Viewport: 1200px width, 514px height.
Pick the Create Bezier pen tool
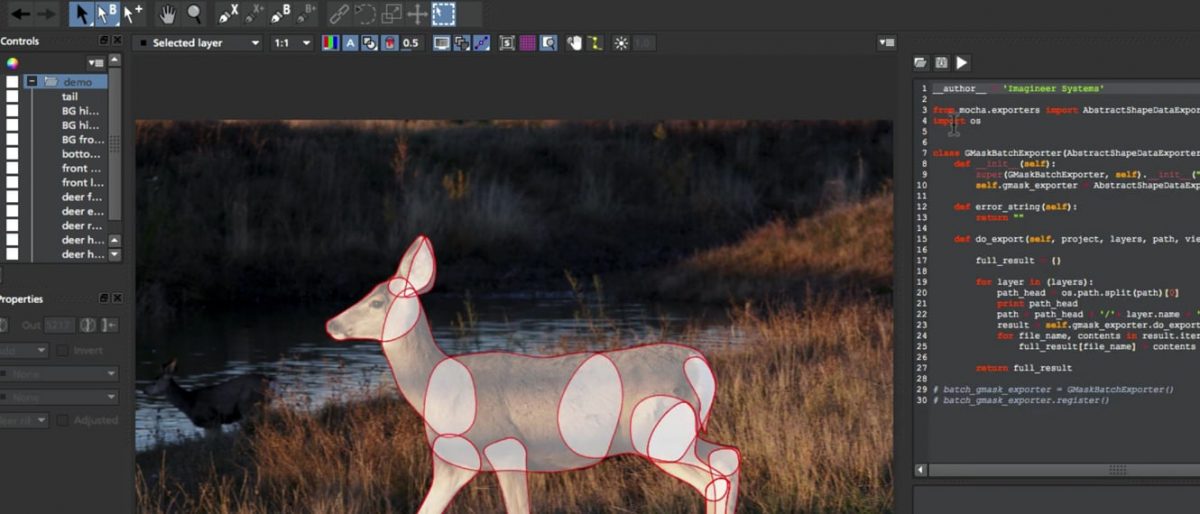[280, 14]
